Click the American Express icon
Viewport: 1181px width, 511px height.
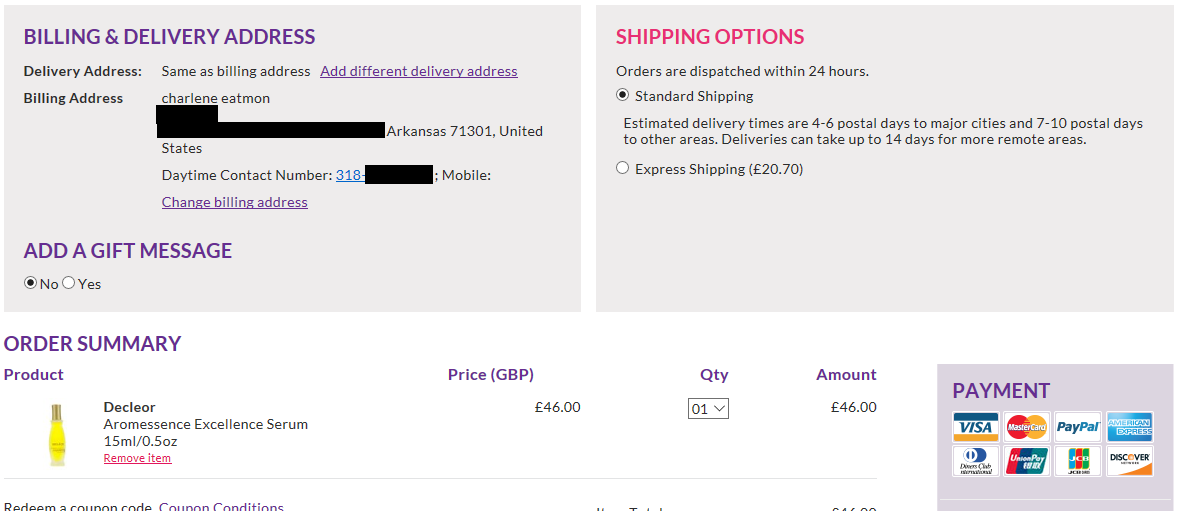1129,427
